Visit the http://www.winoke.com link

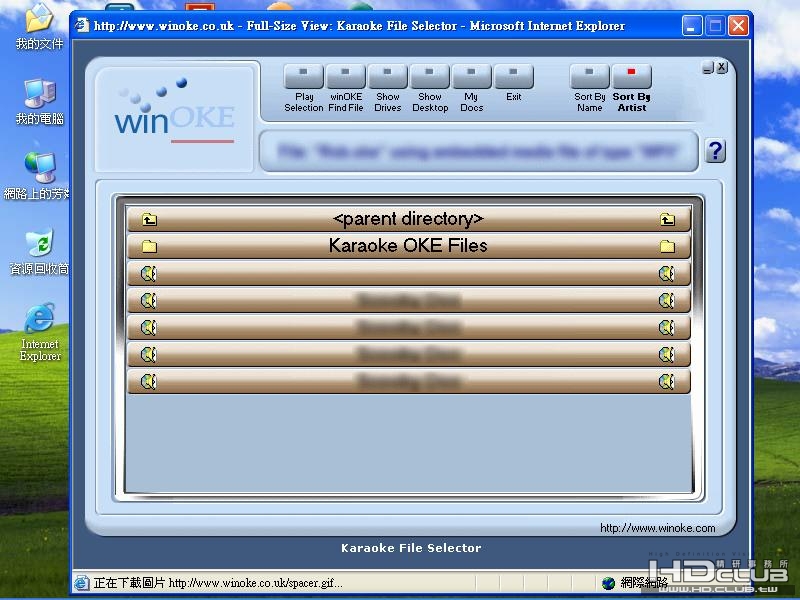point(658,528)
